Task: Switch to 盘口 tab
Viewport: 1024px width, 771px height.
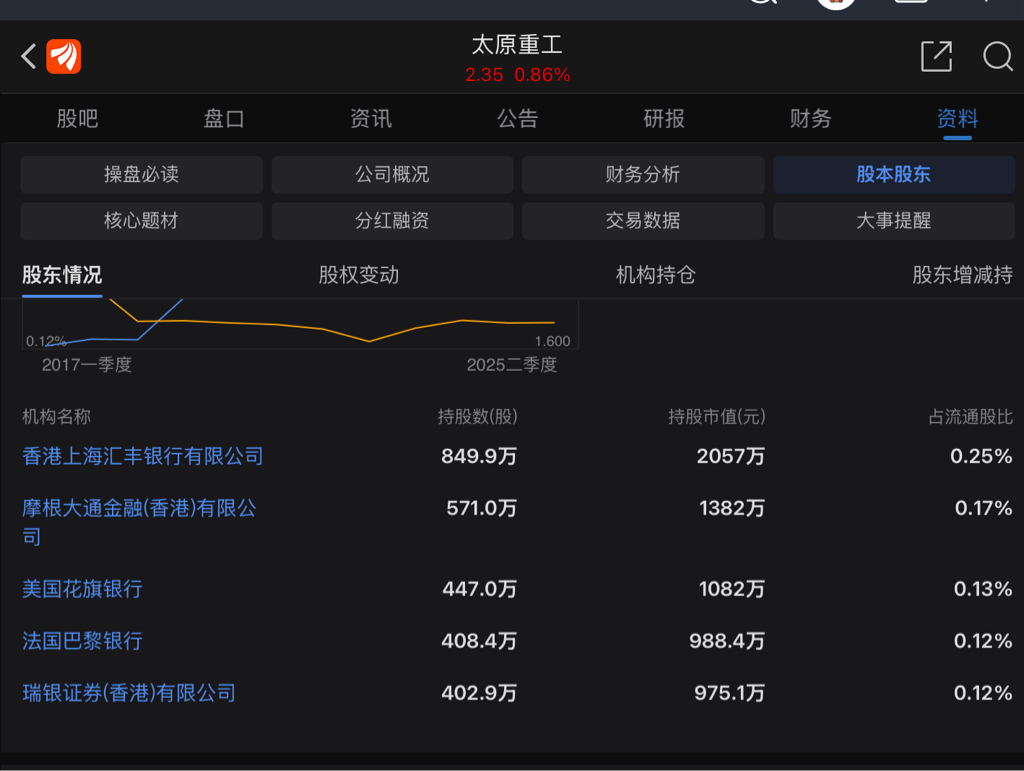Action: 224,118
